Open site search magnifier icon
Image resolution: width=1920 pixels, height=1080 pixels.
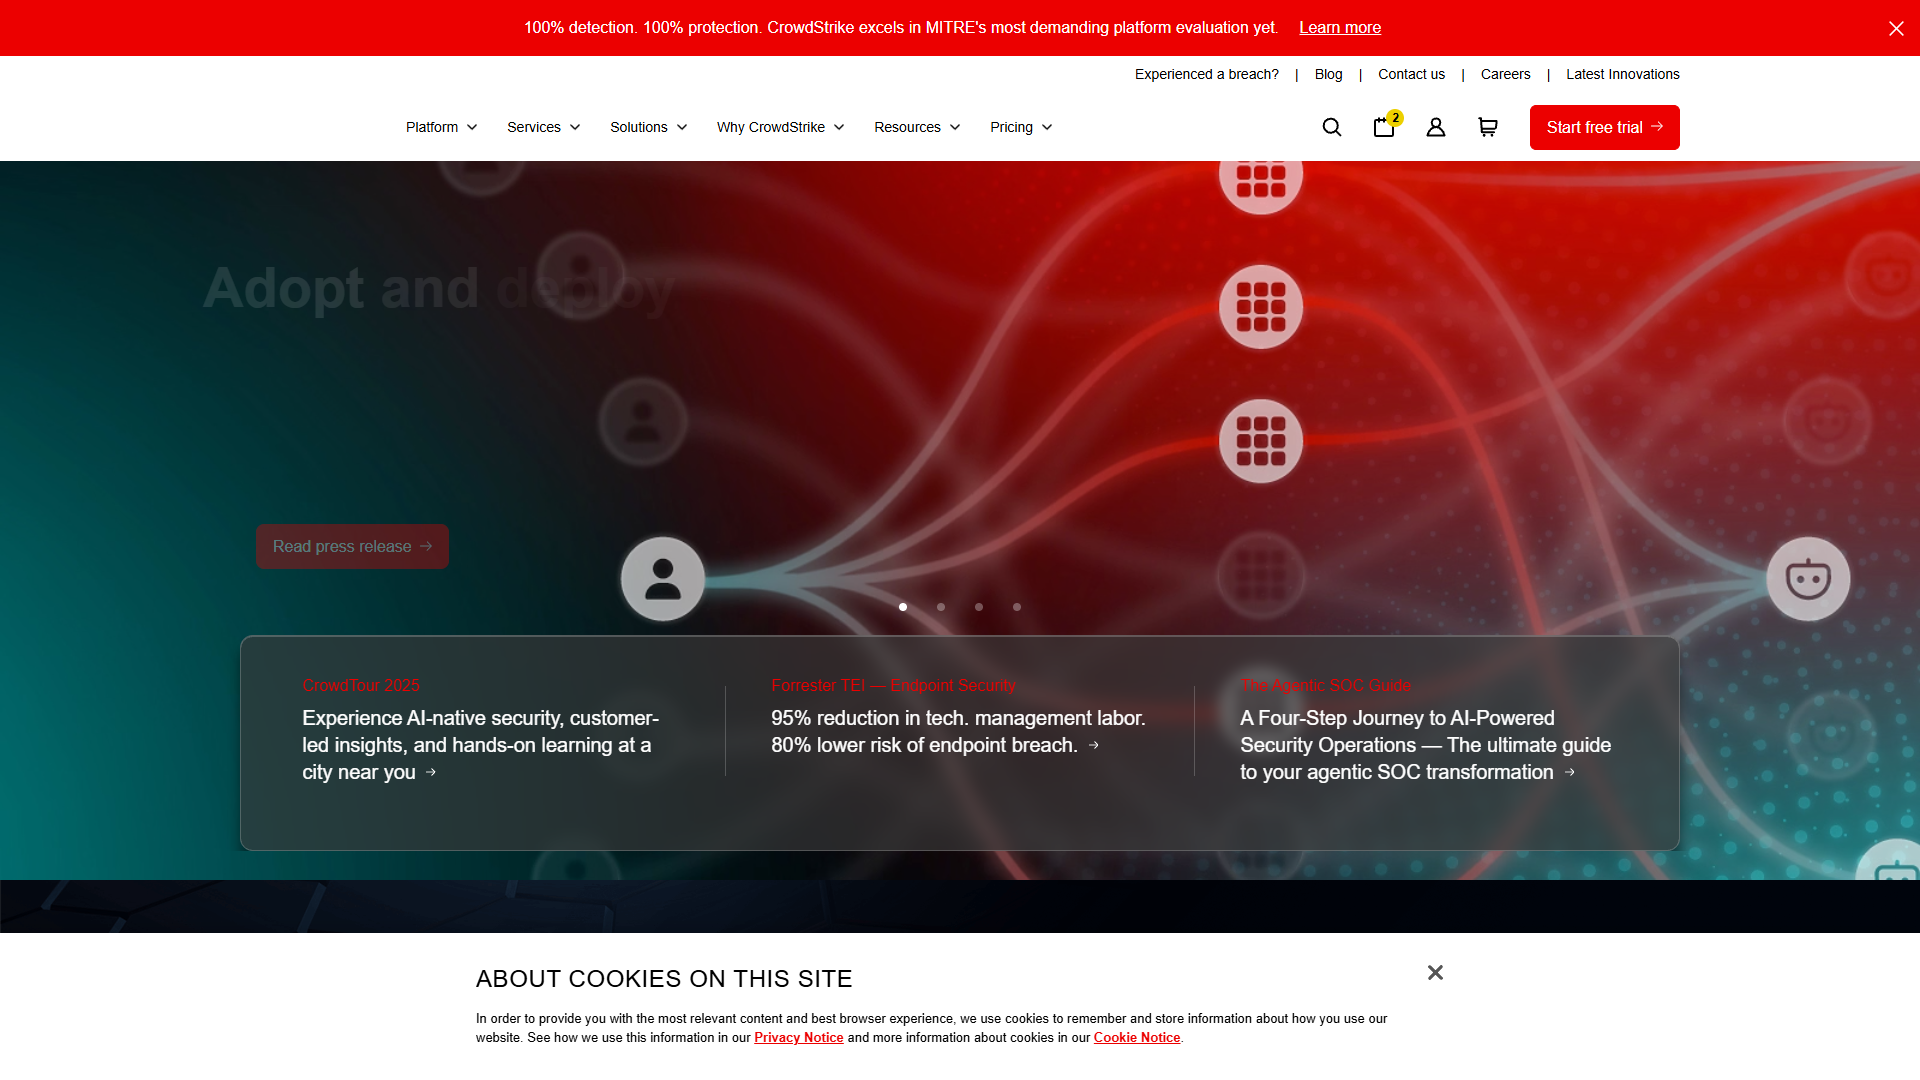coord(1332,127)
